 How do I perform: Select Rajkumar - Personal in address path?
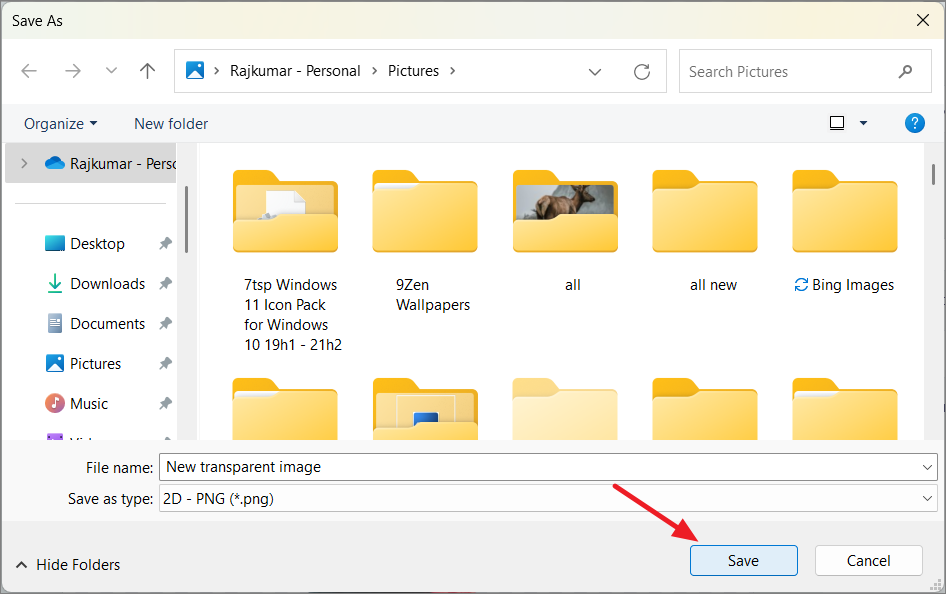pyautogui.click(x=294, y=71)
